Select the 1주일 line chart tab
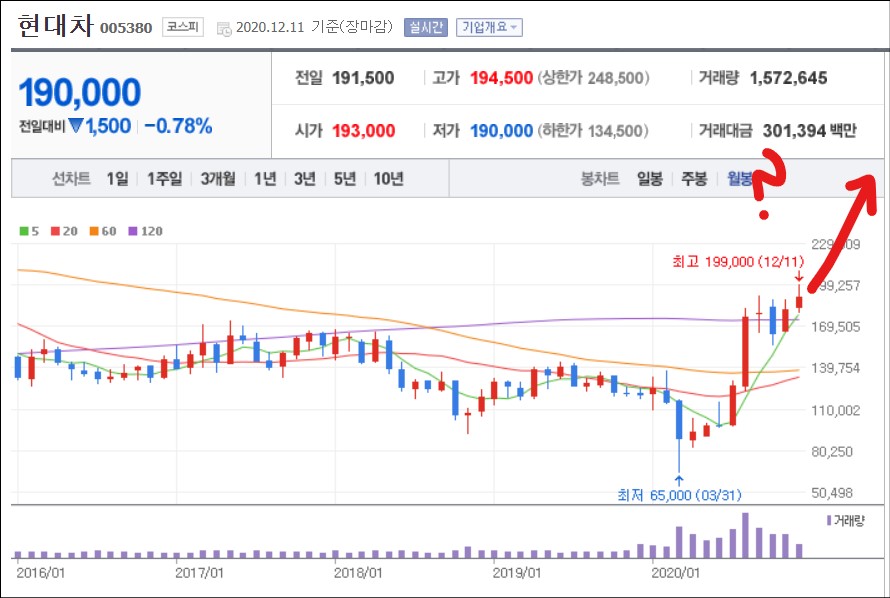Image resolution: width=890 pixels, height=598 pixels. [x=165, y=179]
